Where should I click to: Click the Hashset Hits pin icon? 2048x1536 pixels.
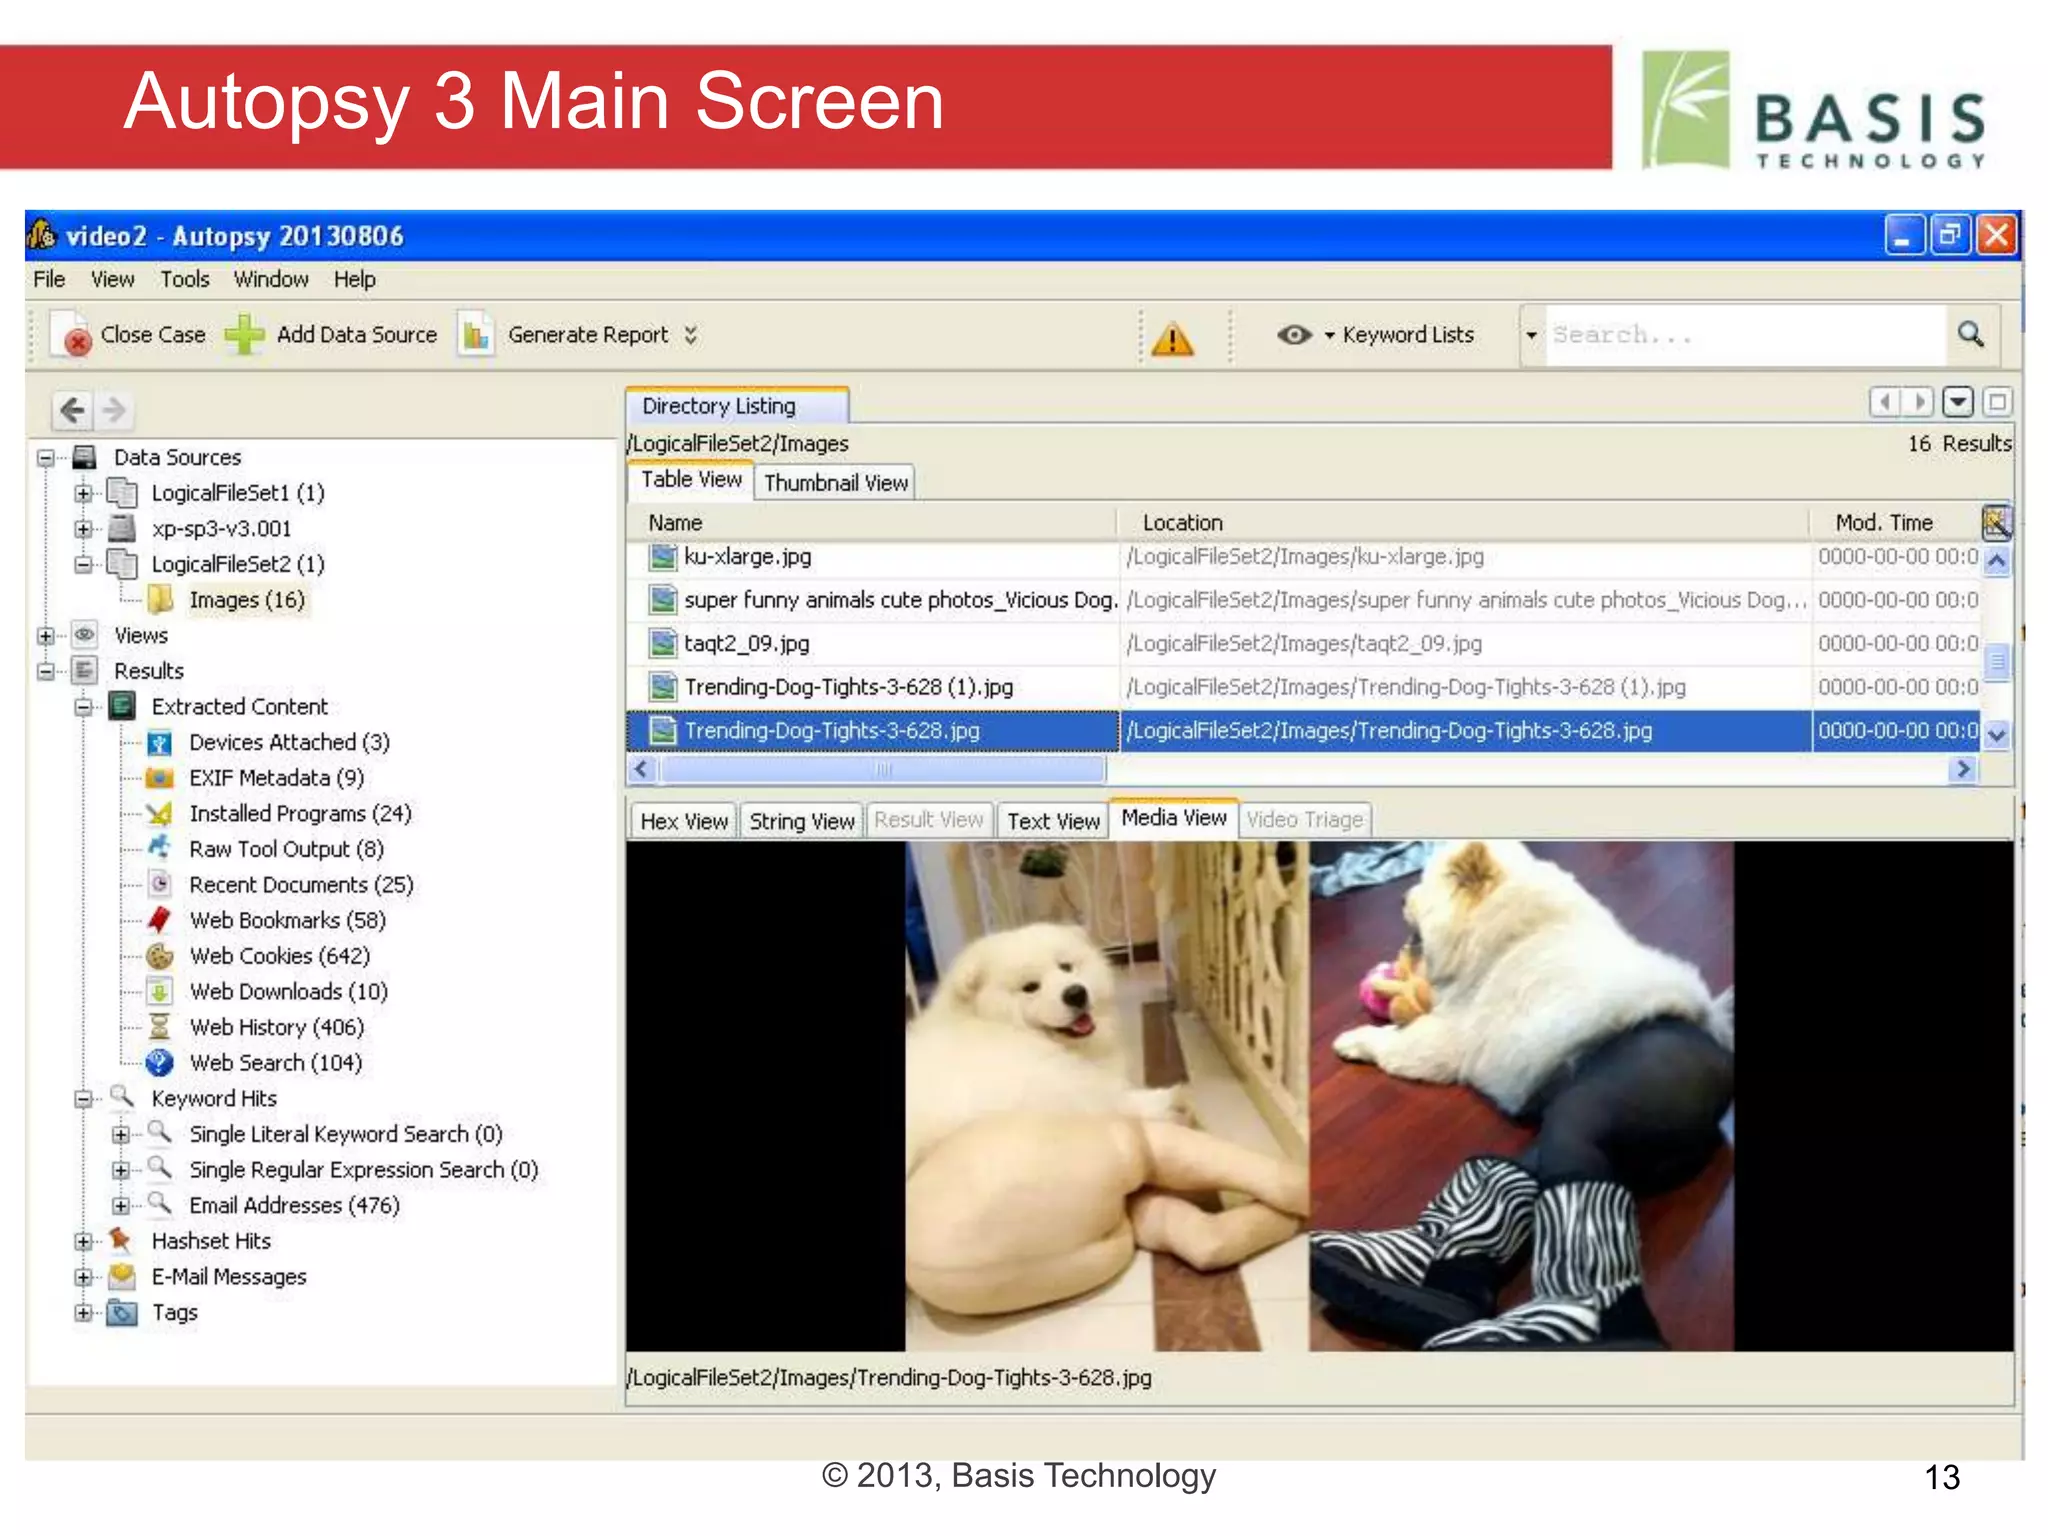point(121,1241)
